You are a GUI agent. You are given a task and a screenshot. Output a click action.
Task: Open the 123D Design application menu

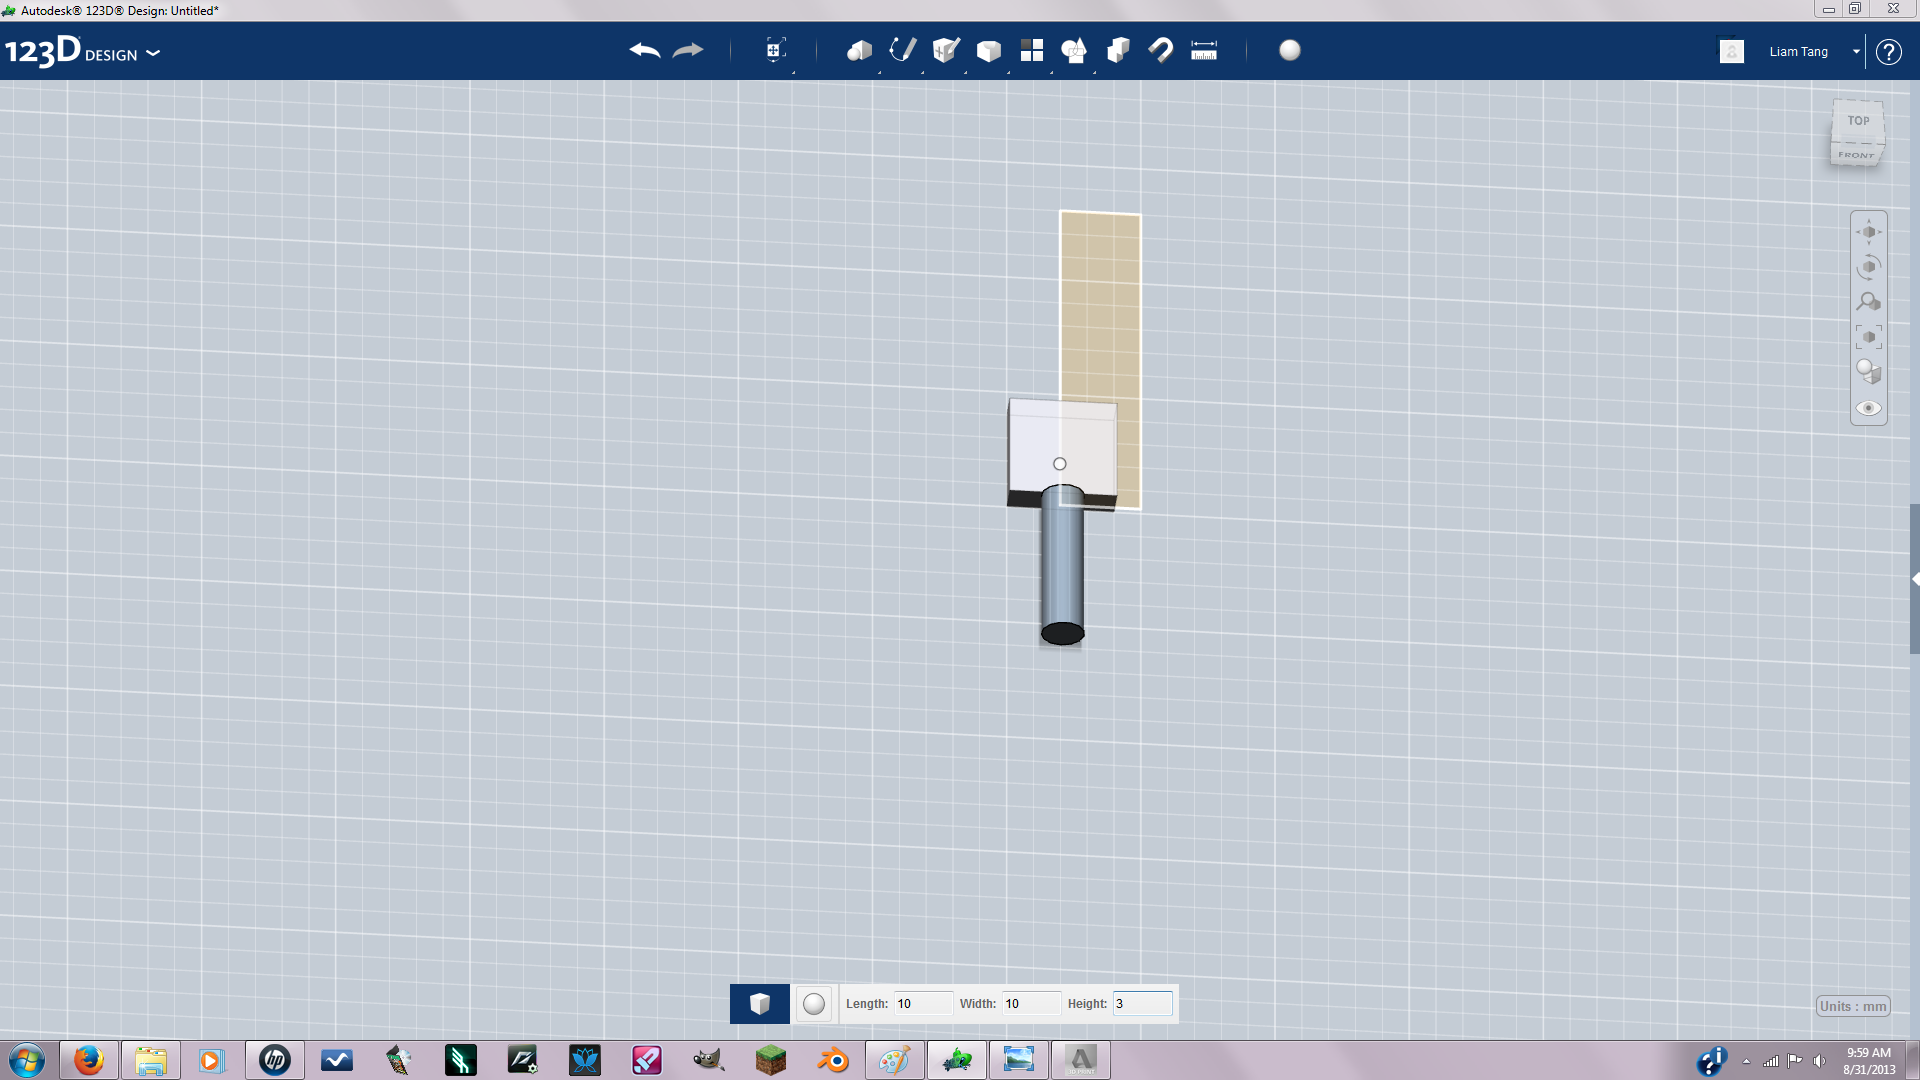(x=82, y=51)
